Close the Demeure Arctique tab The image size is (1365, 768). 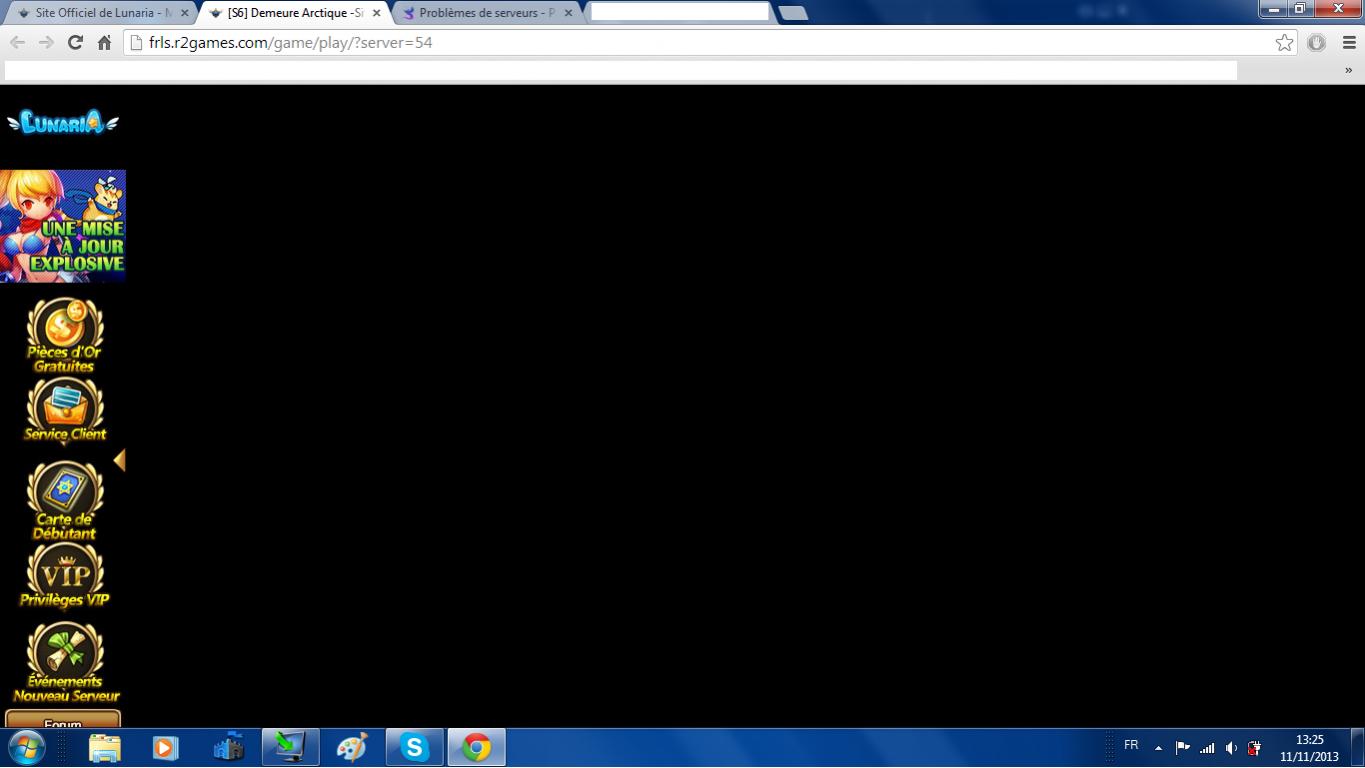pos(377,13)
